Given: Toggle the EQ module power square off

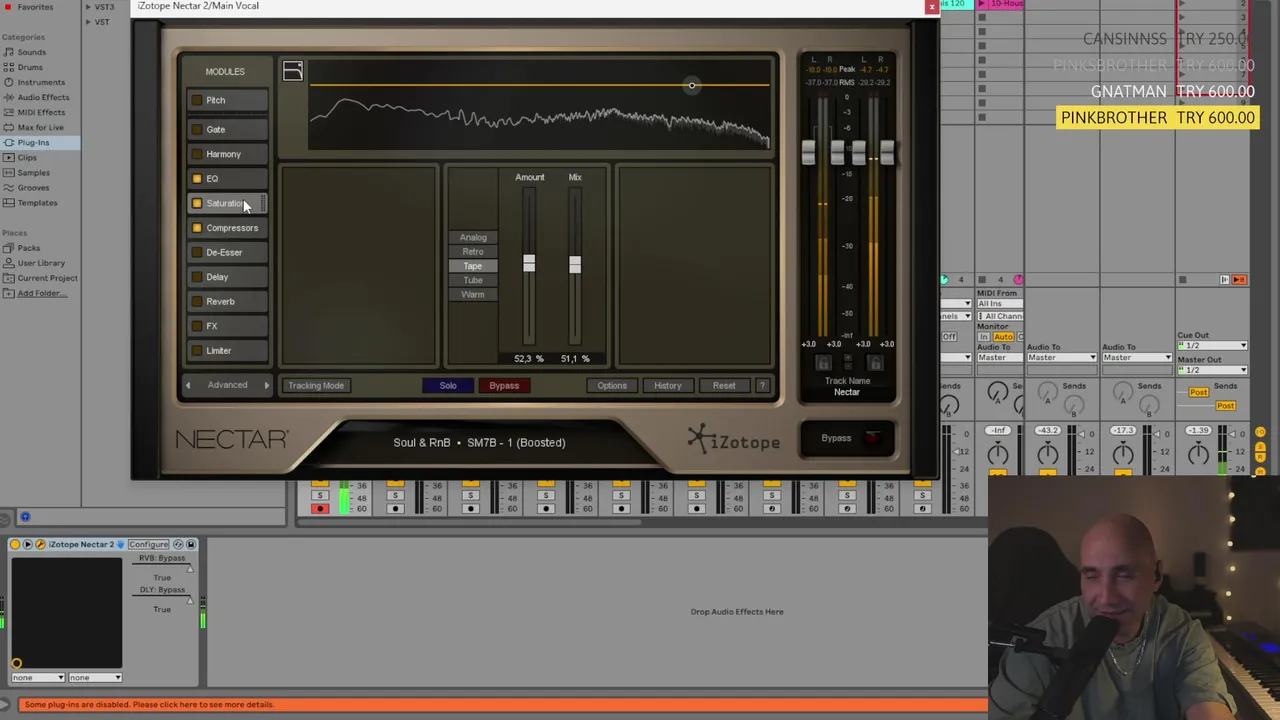Looking at the screenshot, I should [x=197, y=178].
